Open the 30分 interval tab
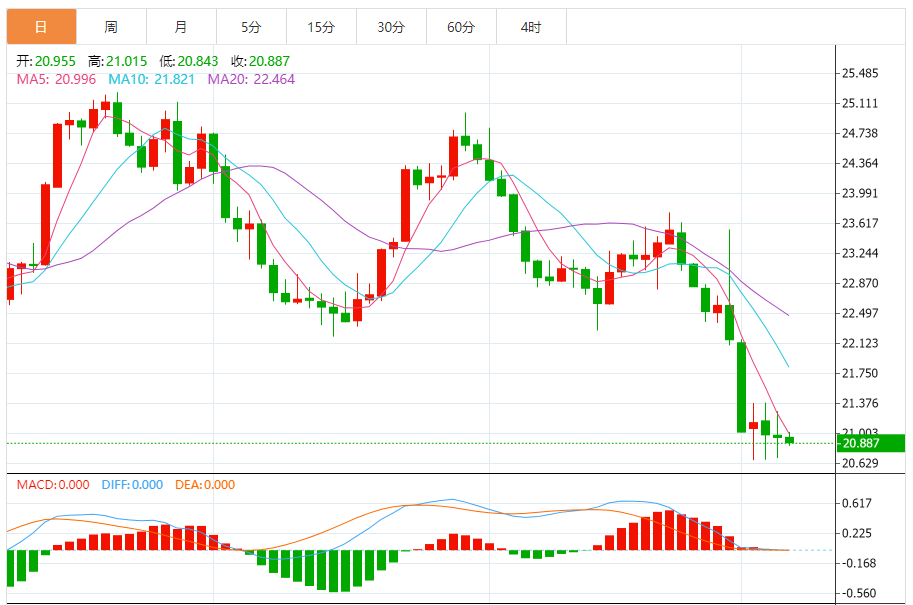This screenshot has width=913, height=605. [x=391, y=27]
